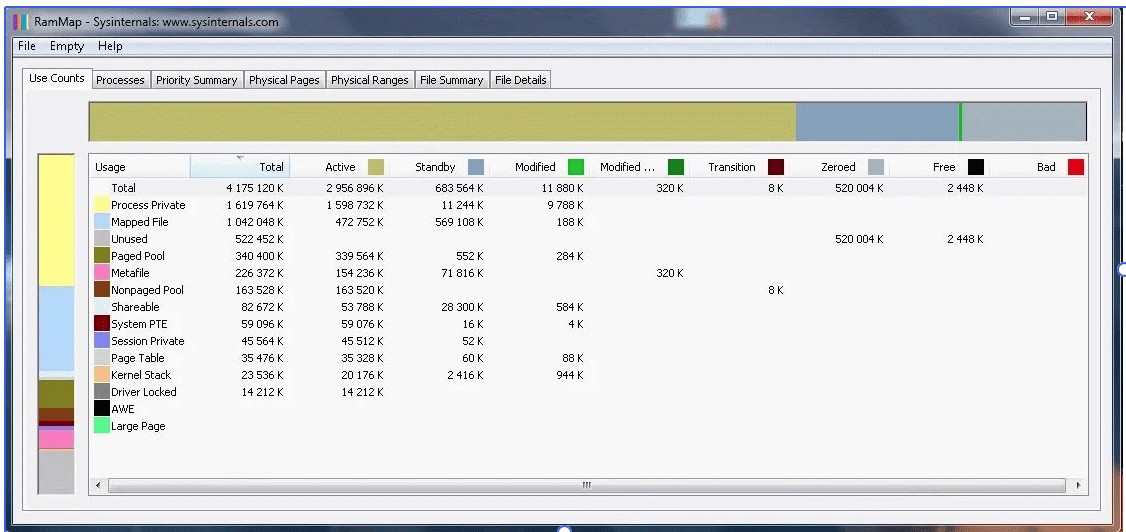Click the red Bad column swatch

(x=1075, y=167)
